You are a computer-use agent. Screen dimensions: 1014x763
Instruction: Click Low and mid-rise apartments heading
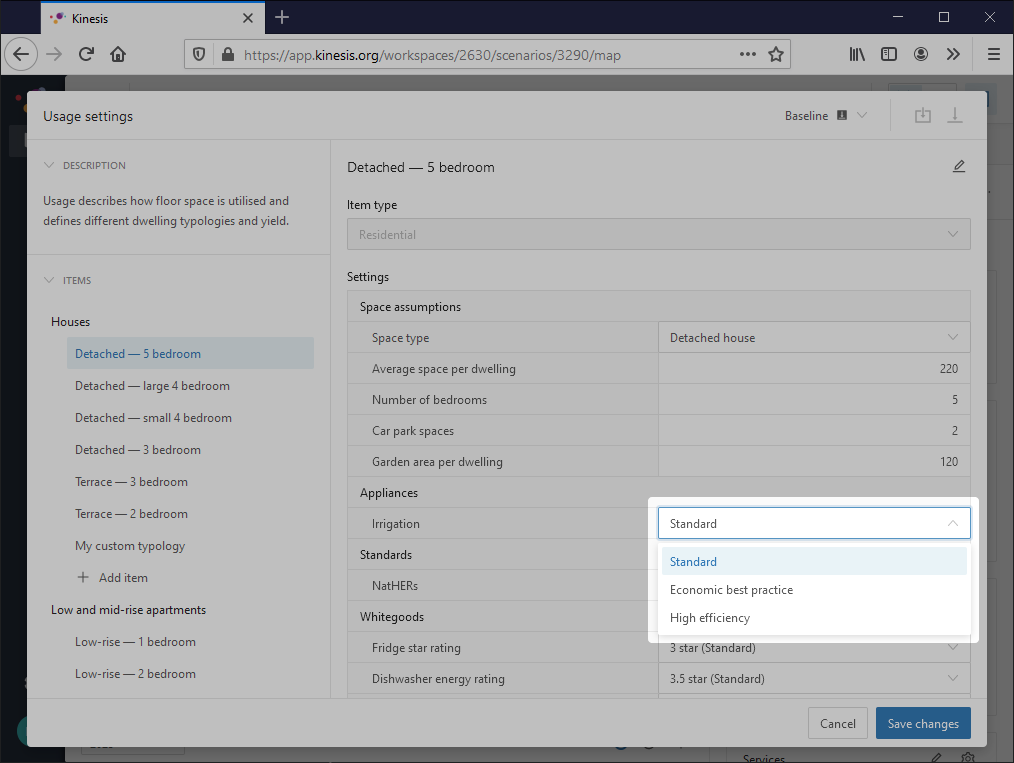[x=128, y=610]
